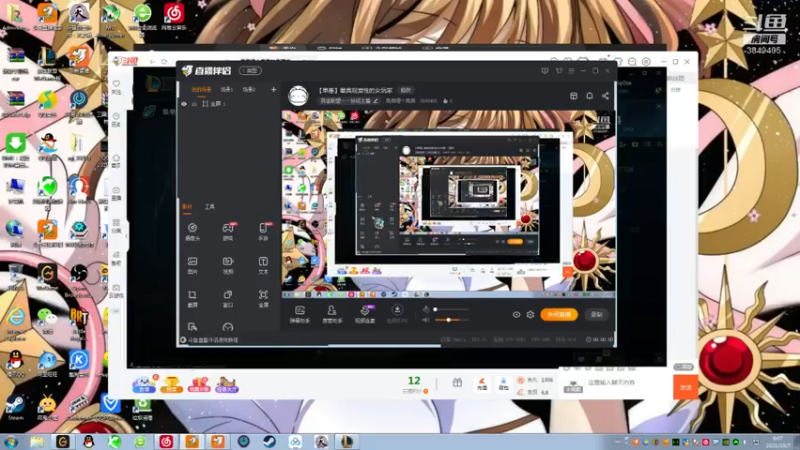Open the Backpack icon in browser bar
This screenshot has height=450, width=800.
coord(504,384)
